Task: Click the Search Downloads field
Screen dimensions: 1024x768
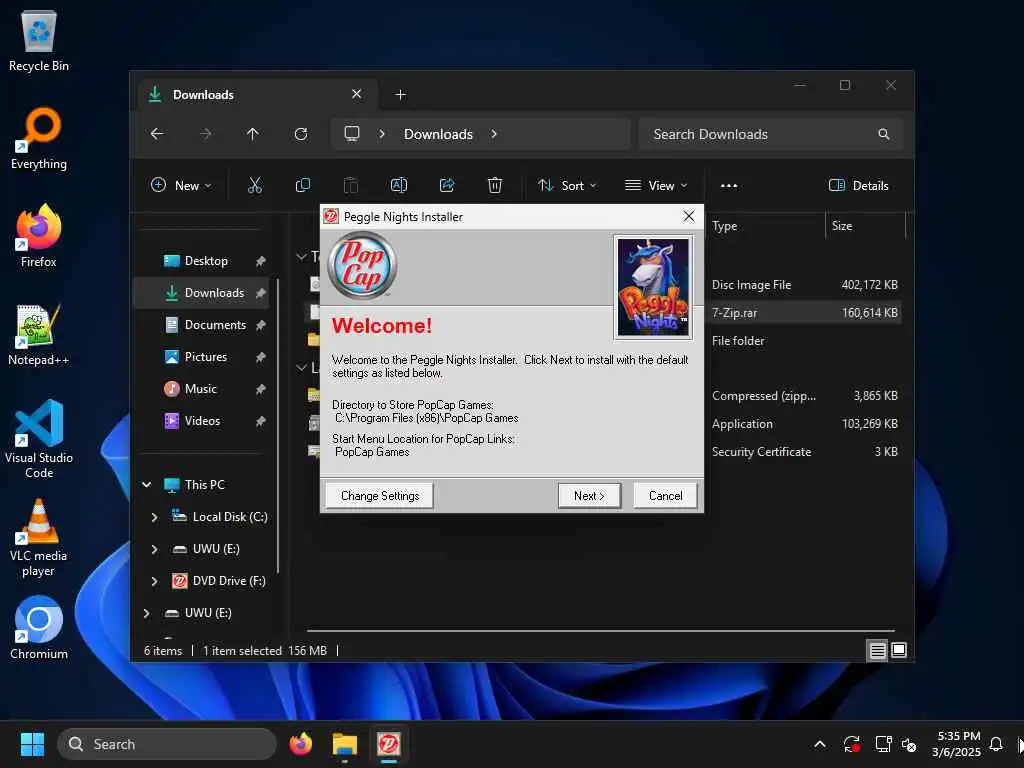Action: coord(771,134)
